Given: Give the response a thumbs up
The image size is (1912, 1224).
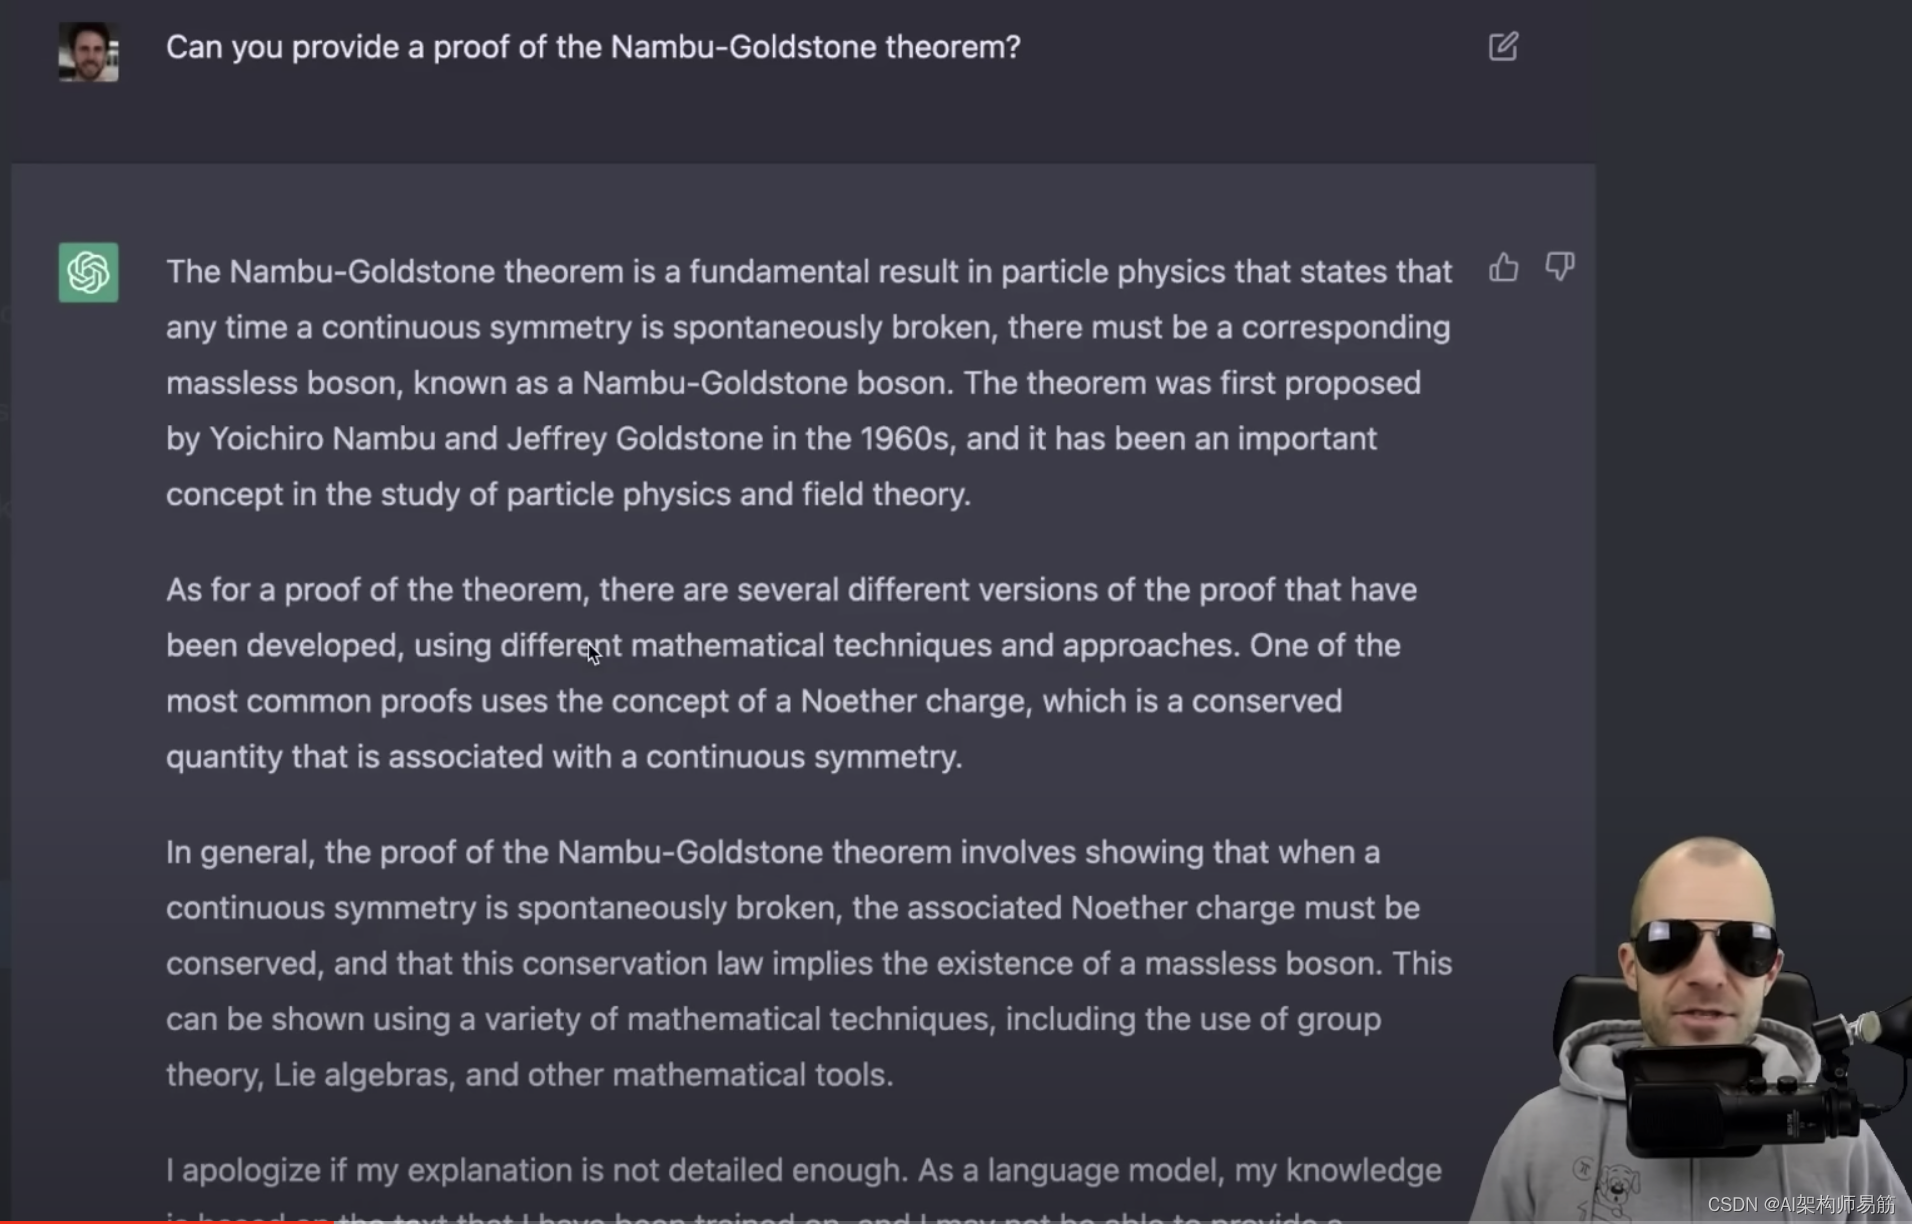Looking at the screenshot, I should coord(1503,268).
